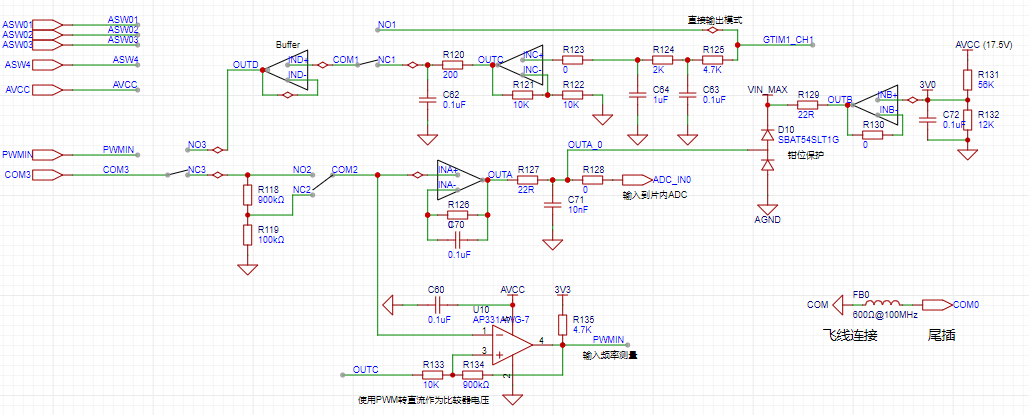Select the R118 900kΩ resistor symbol
Viewport: 1029px width, 415px height.
(247, 195)
